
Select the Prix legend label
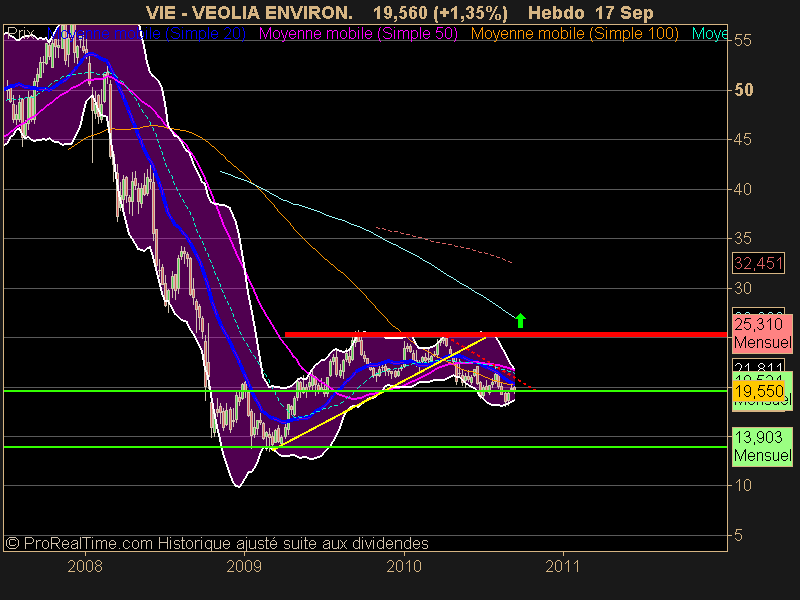(x=21, y=34)
